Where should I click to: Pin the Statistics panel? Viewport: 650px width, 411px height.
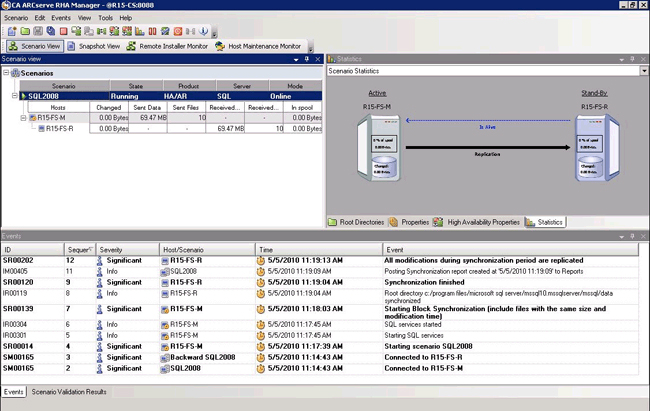(x=632, y=59)
